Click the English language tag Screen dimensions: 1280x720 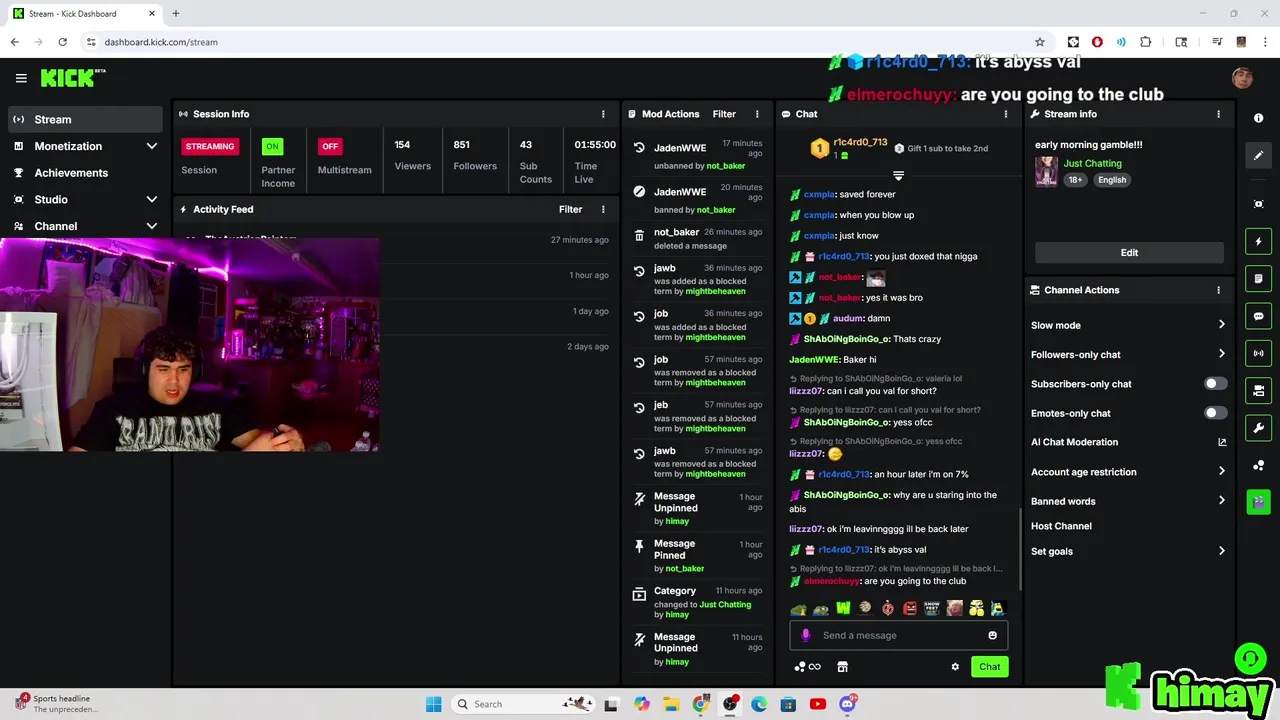[x=1112, y=180]
